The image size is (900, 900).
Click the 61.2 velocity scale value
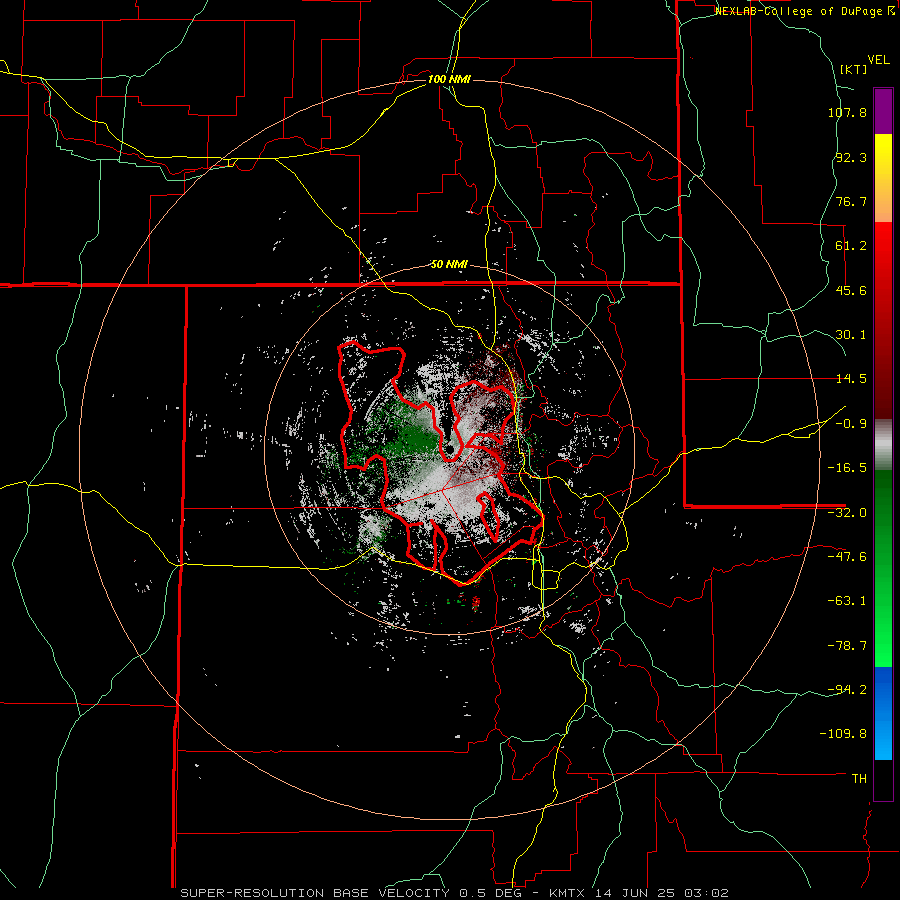coord(851,246)
